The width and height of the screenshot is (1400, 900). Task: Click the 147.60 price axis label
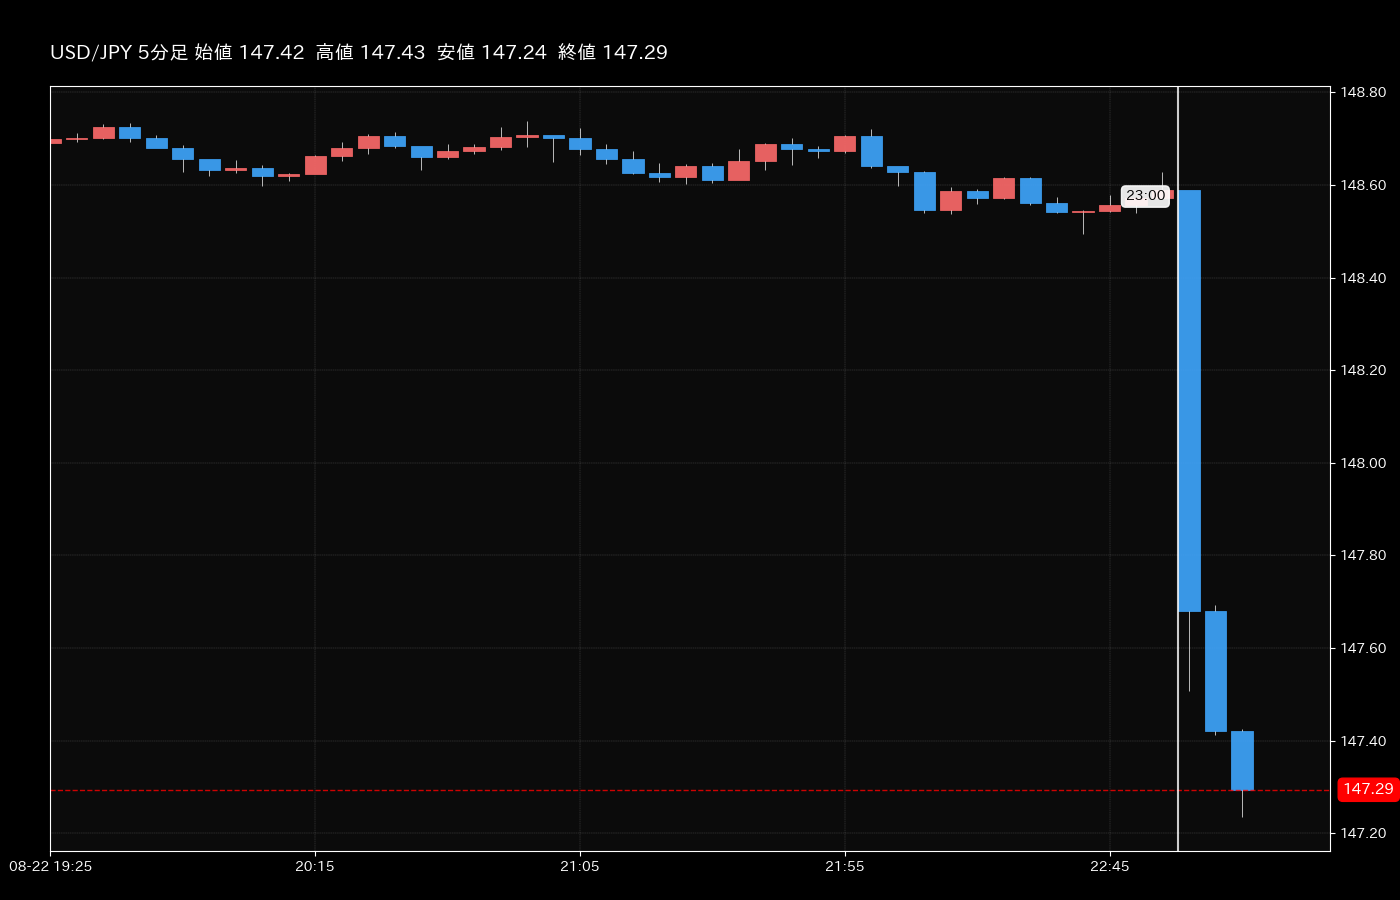point(1363,648)
